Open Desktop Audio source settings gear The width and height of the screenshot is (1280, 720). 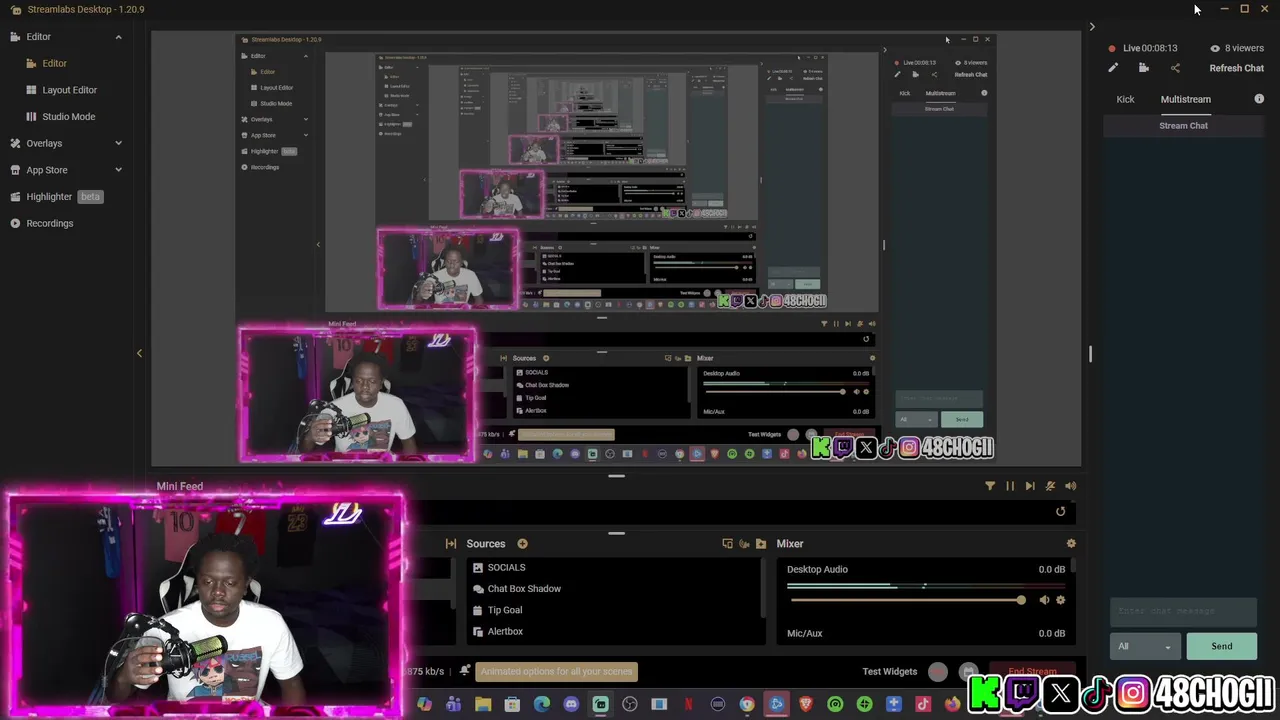[1060, 600]
